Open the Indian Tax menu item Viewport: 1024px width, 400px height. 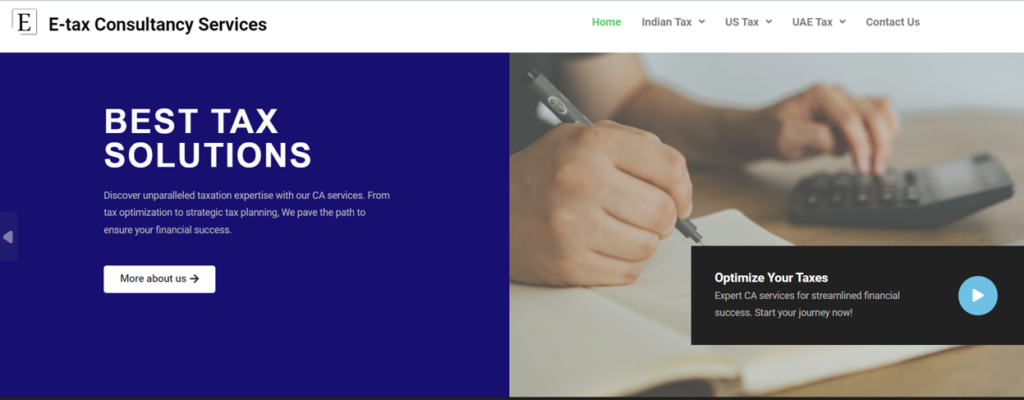tap(666, 22)
